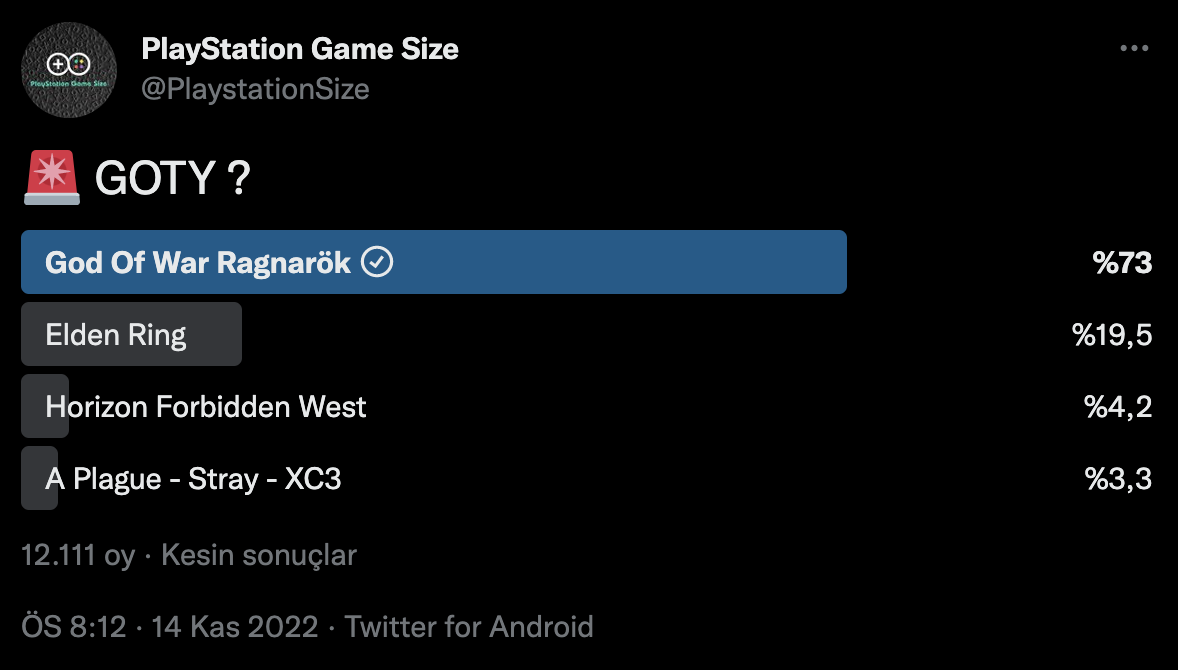Screen dimensions: 1178x670
Task: Open the PlayStation Game Size display name
Action: 300,49
